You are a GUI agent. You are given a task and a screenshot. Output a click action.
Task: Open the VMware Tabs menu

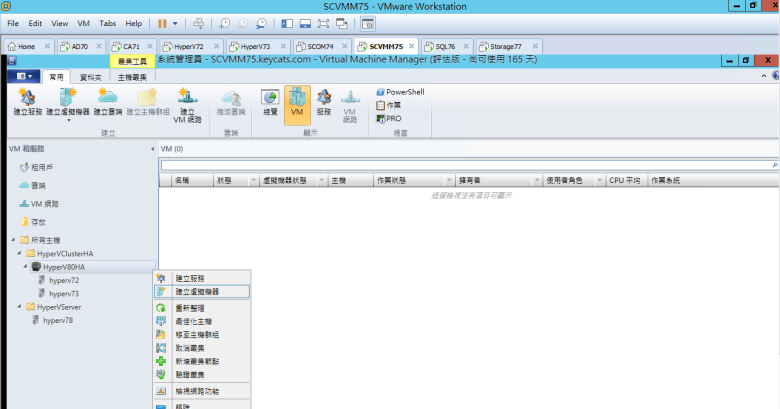point(107,22)
